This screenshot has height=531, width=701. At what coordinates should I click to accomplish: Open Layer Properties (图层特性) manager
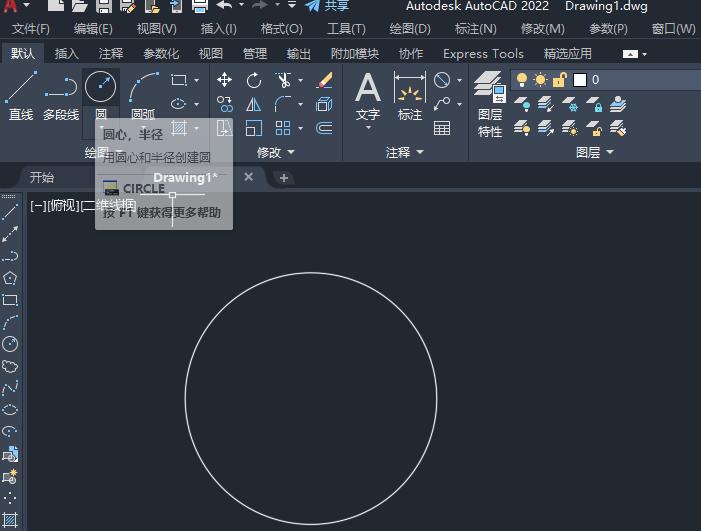[490, 104]
